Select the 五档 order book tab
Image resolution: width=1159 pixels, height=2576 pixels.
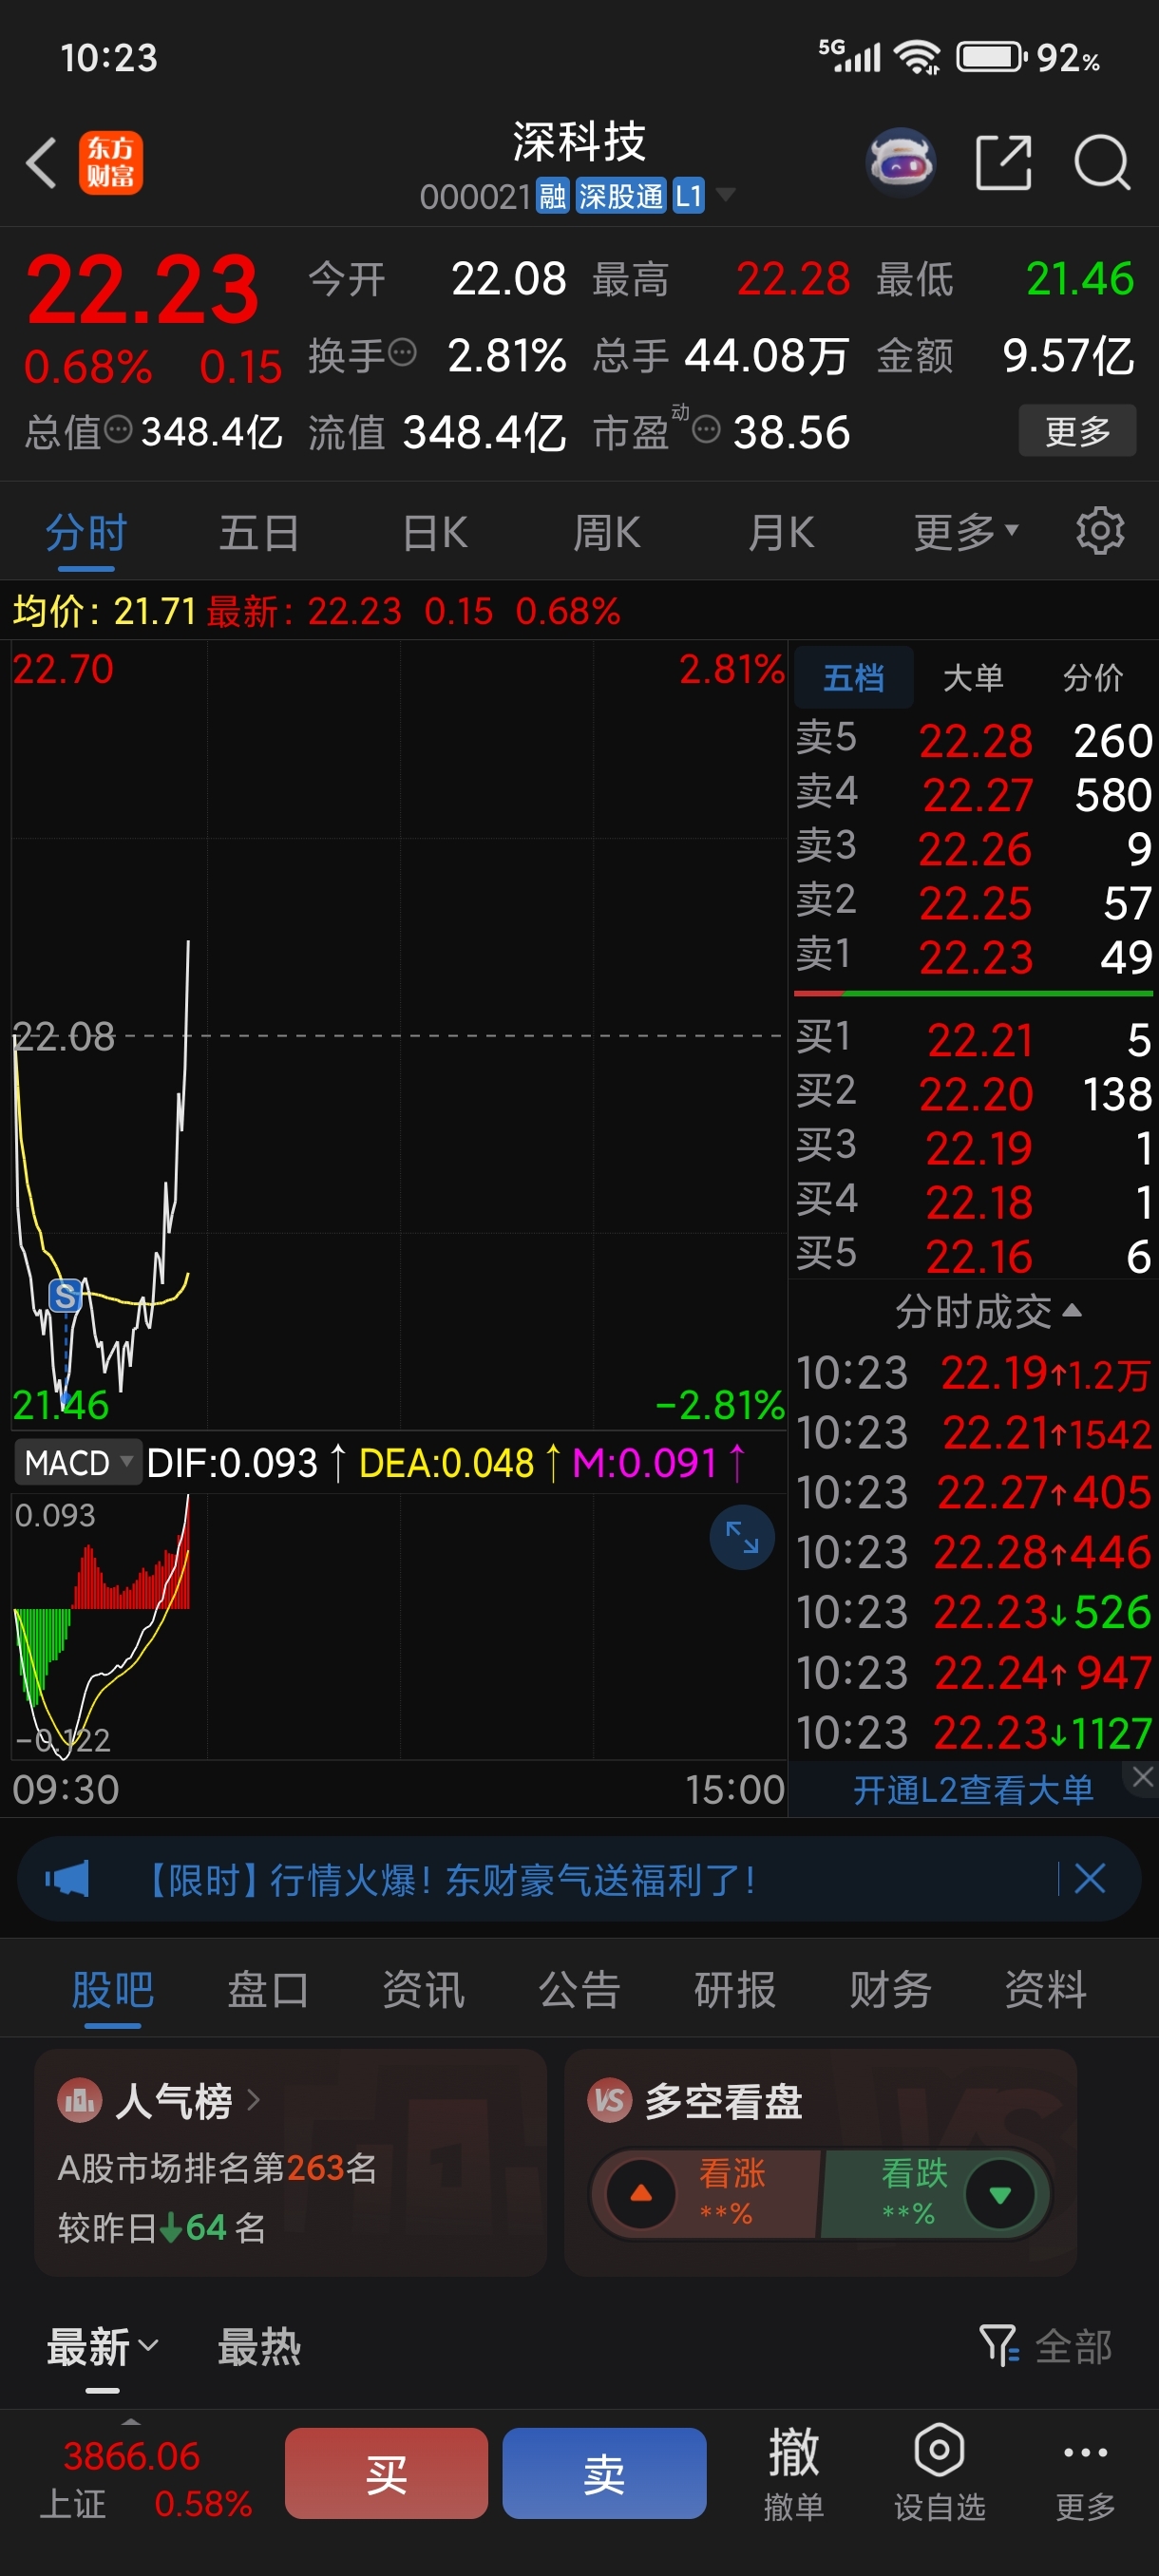(x=853, y=678)
